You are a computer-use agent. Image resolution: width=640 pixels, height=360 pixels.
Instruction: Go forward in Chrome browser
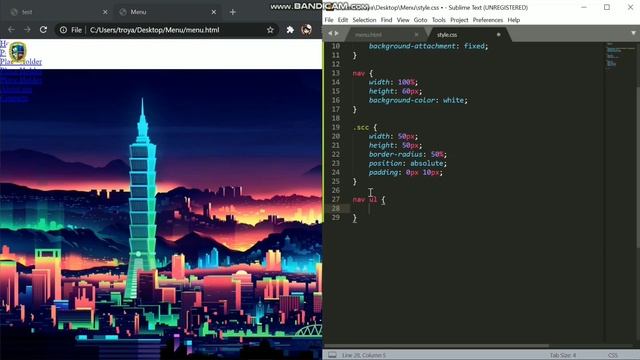tap(27, 30)
